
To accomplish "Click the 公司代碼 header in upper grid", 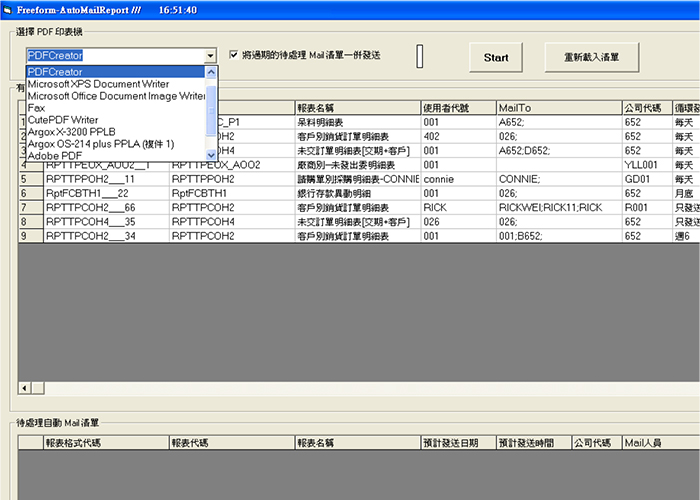I will (647, 108).
